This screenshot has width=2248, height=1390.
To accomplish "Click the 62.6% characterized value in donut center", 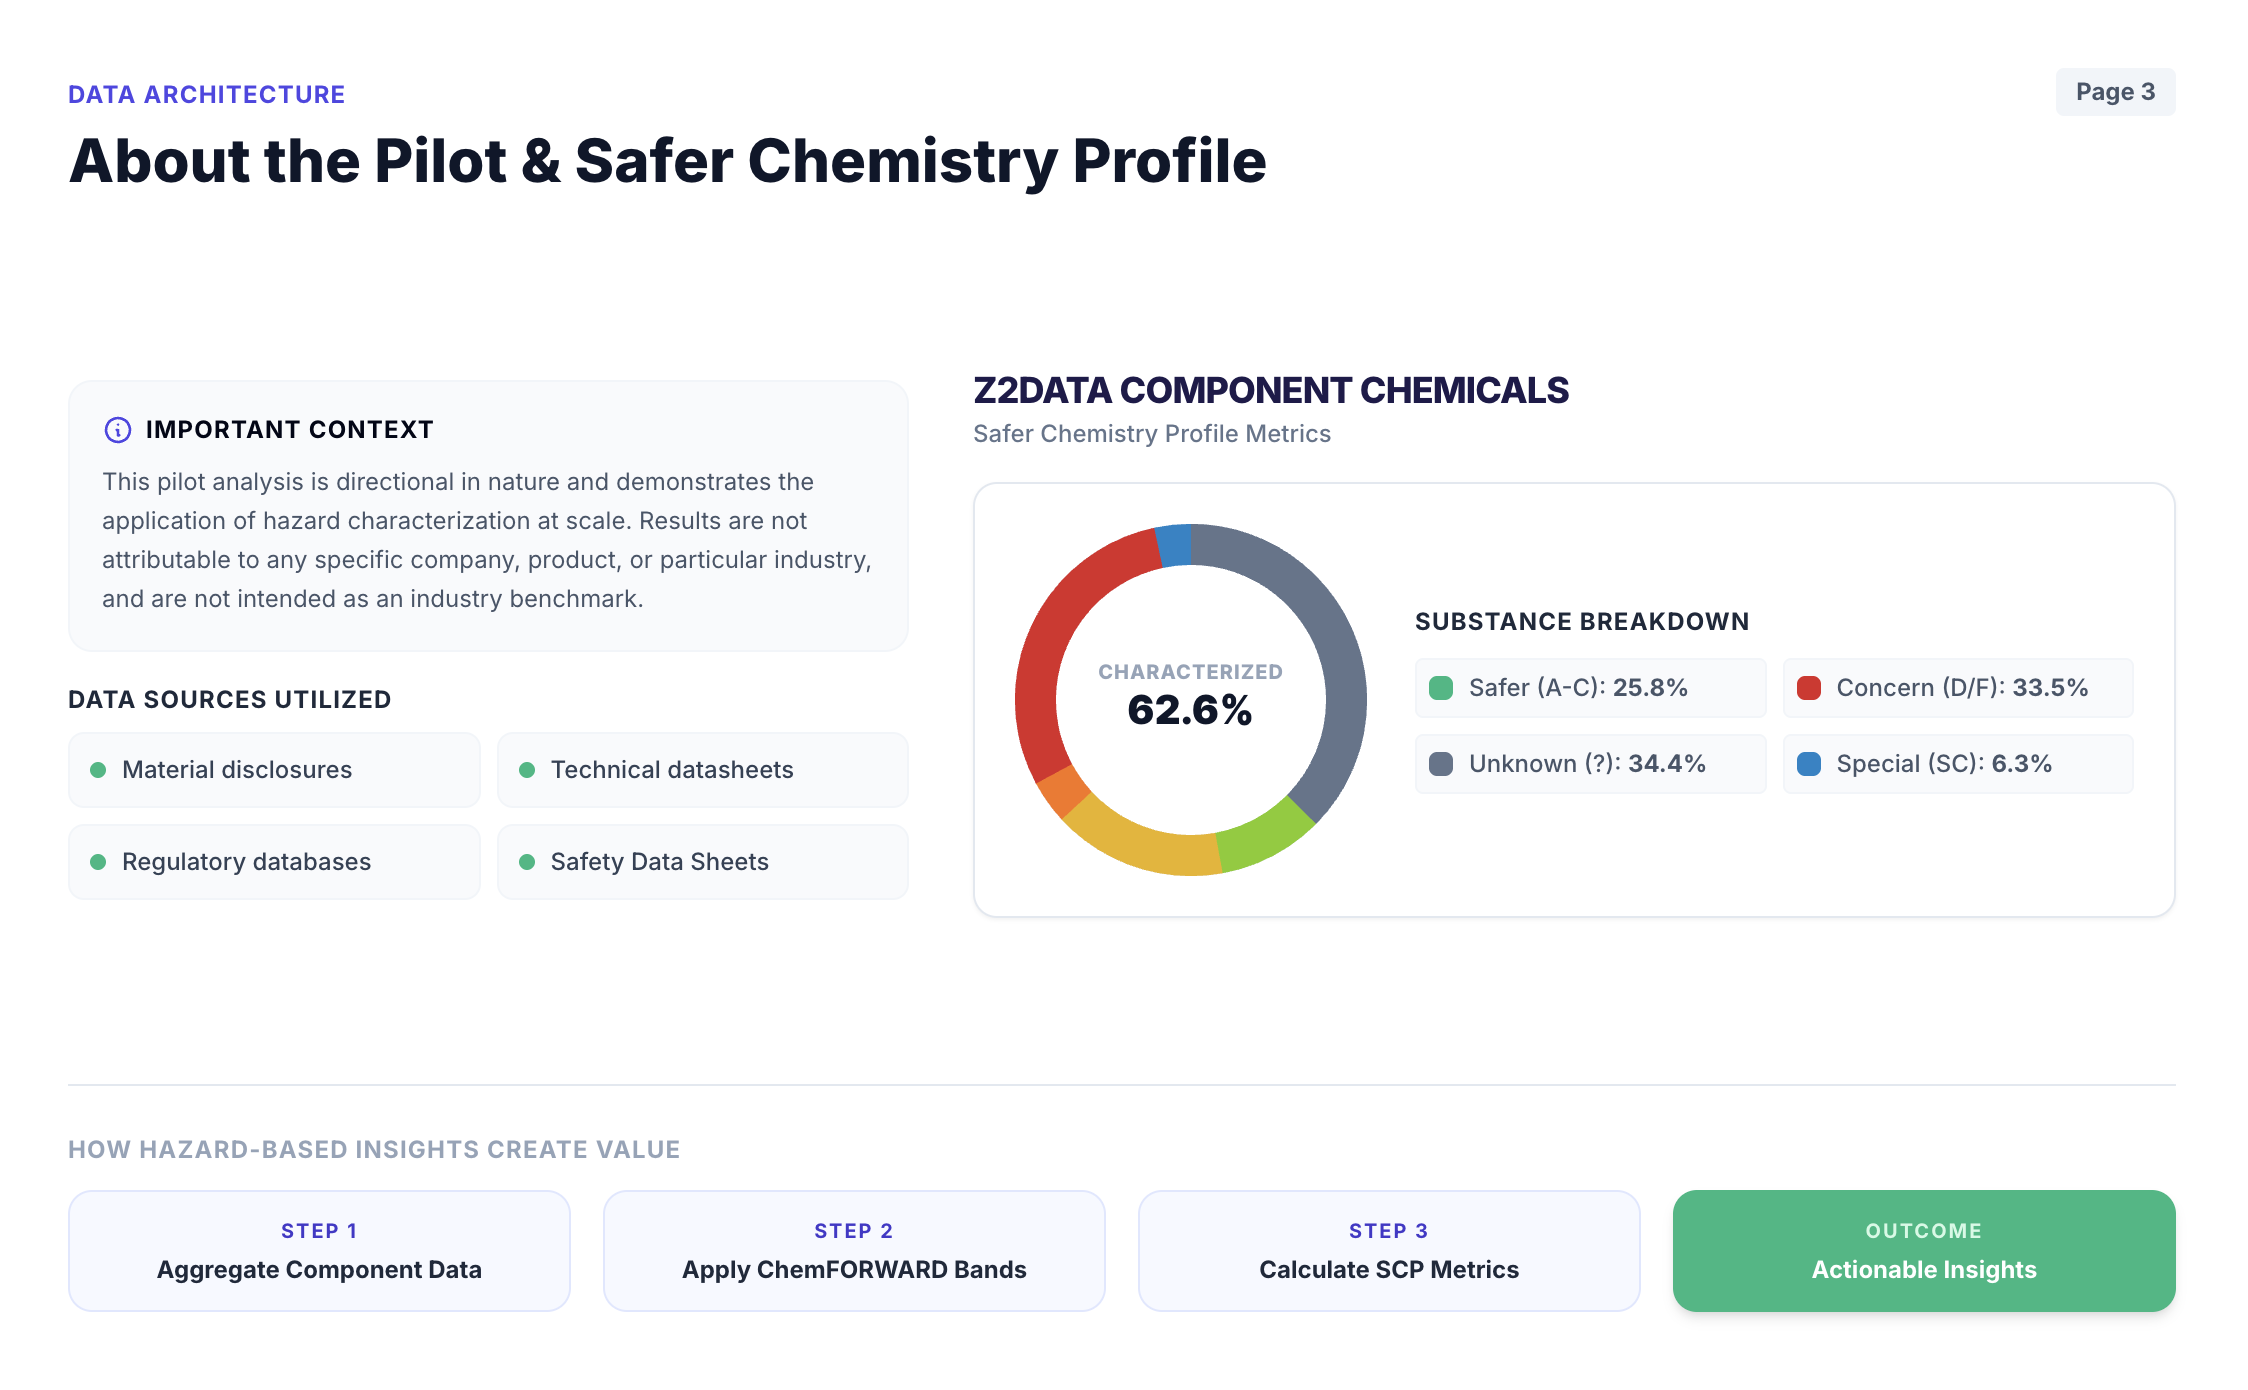I will tap(1190, 710).
